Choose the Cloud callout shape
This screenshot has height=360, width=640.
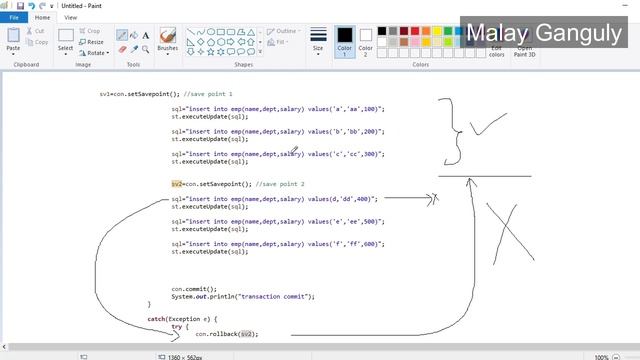(x=251, y=52)
